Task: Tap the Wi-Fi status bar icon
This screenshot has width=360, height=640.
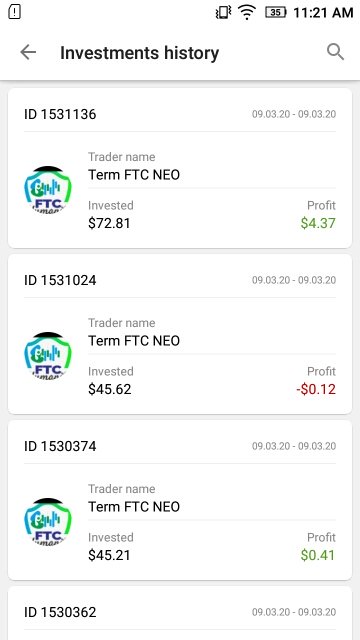Action: pos(247,12)
